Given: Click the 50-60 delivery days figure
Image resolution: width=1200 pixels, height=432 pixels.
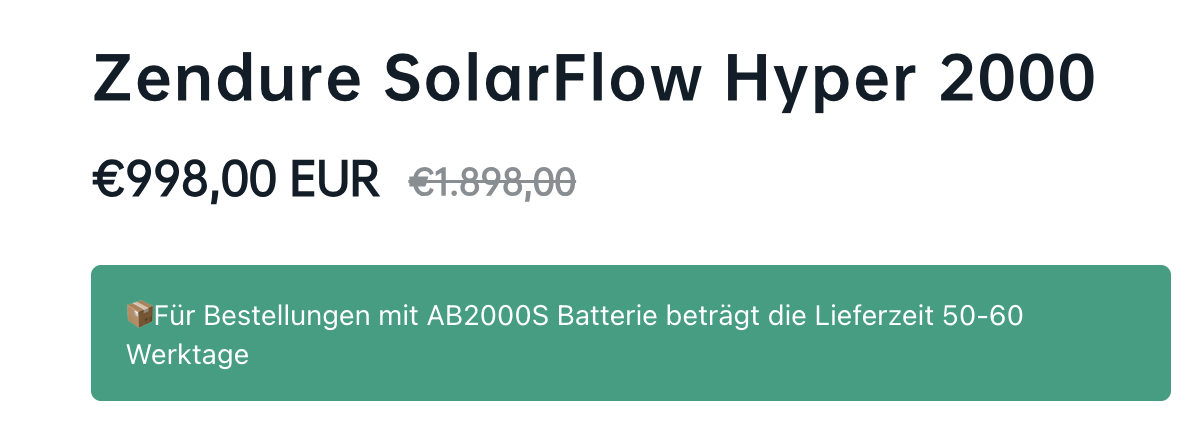Looking at the screenshot, I should click(x=984, y=316).
